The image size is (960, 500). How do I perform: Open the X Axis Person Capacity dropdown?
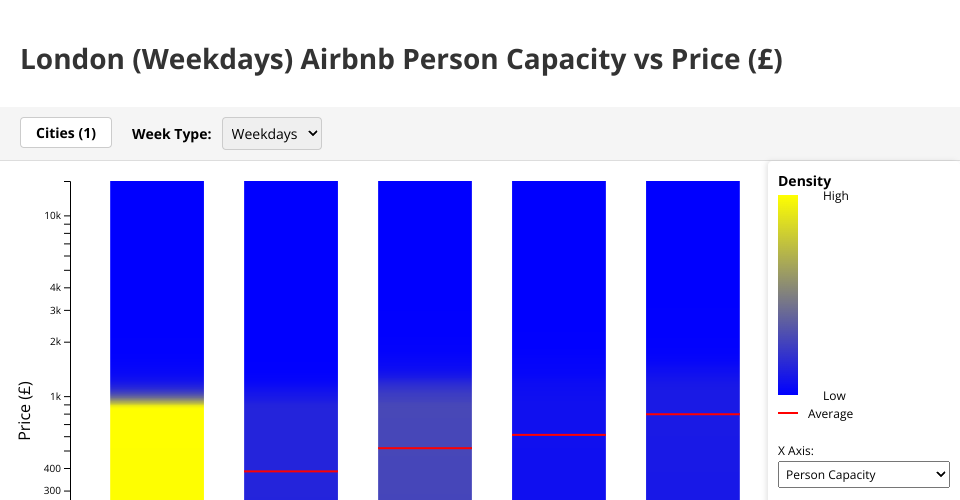point(863,474)
